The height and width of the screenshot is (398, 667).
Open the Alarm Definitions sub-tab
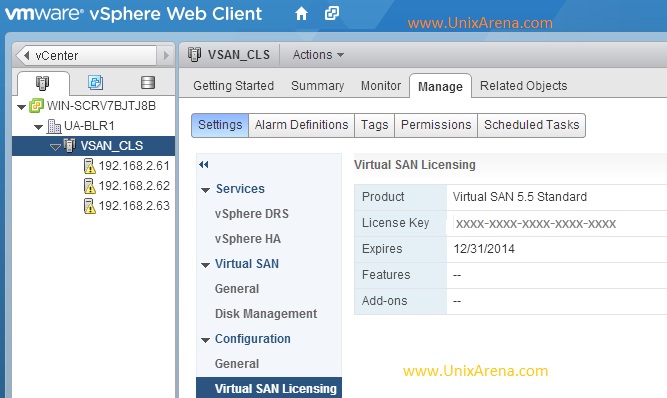click(301, 125)
